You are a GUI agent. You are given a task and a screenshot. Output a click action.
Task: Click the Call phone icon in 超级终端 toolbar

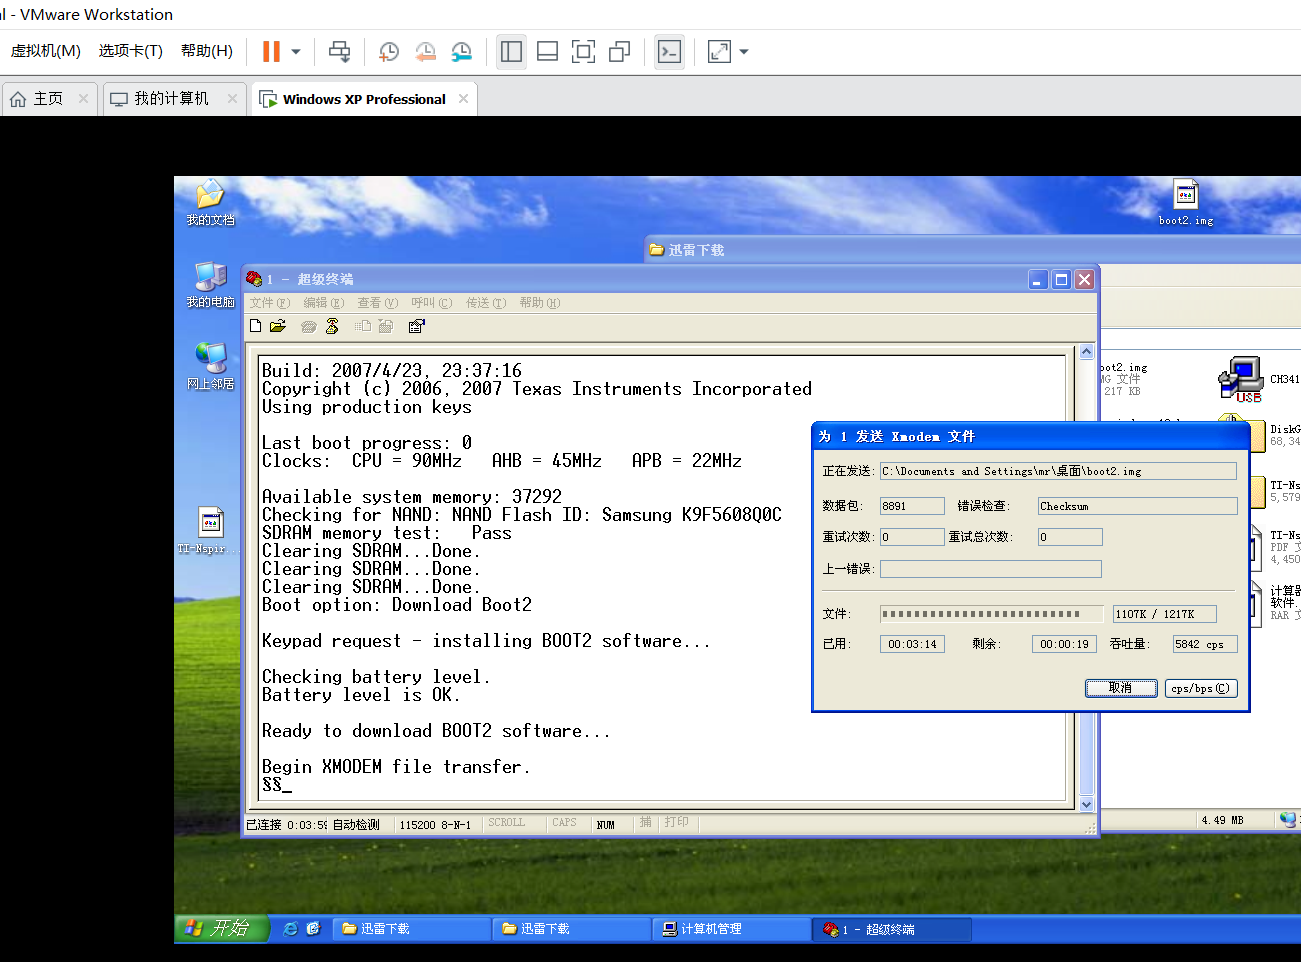pyautogui.click(x=309, y=326)
